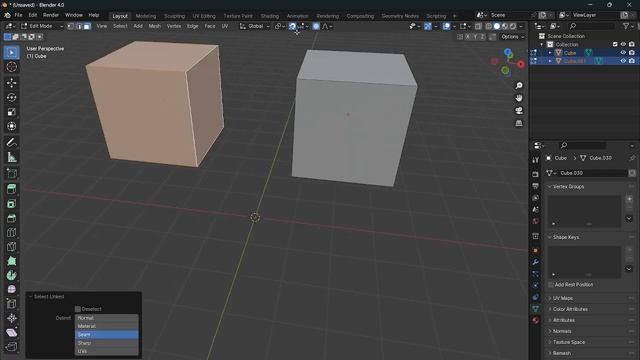Switch to the Modeling workspace tab
Viewport: 640px width, 360px height.
(x=146, y=16)
